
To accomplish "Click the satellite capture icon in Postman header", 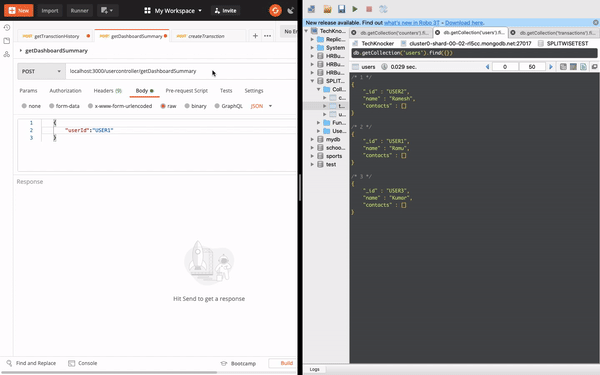I will [290, 11].
